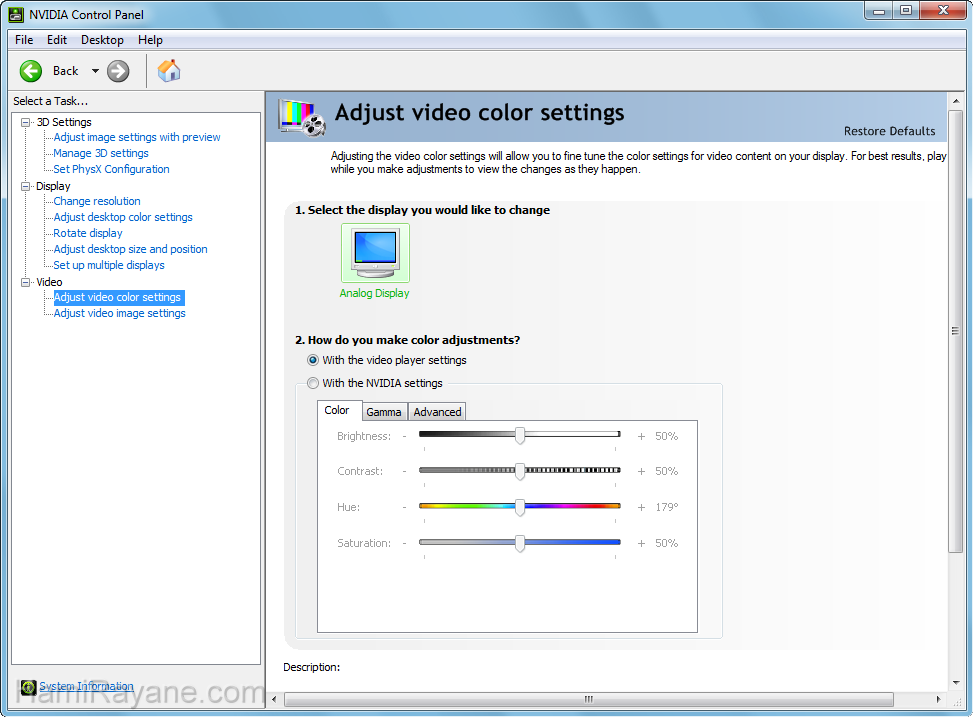Viewport: 973px width, 717px height.
Task: Click the horizontal scrollbar right arrow
Action: (938, 699)
